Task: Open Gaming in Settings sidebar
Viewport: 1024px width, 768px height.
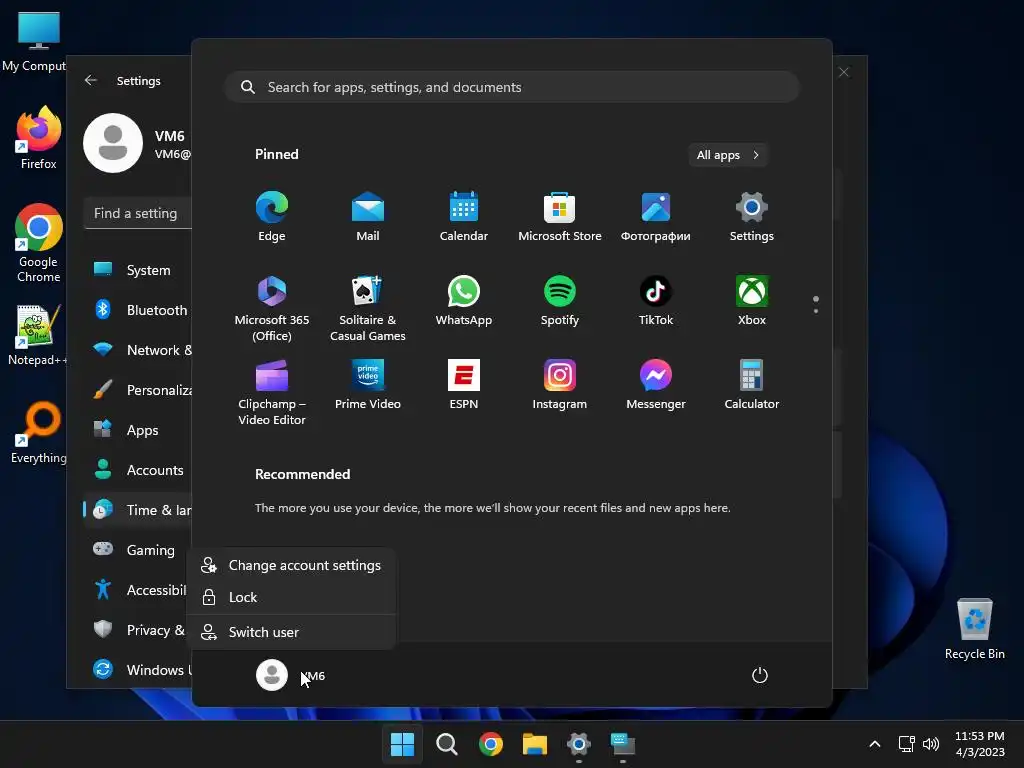Action: [138, 550]
